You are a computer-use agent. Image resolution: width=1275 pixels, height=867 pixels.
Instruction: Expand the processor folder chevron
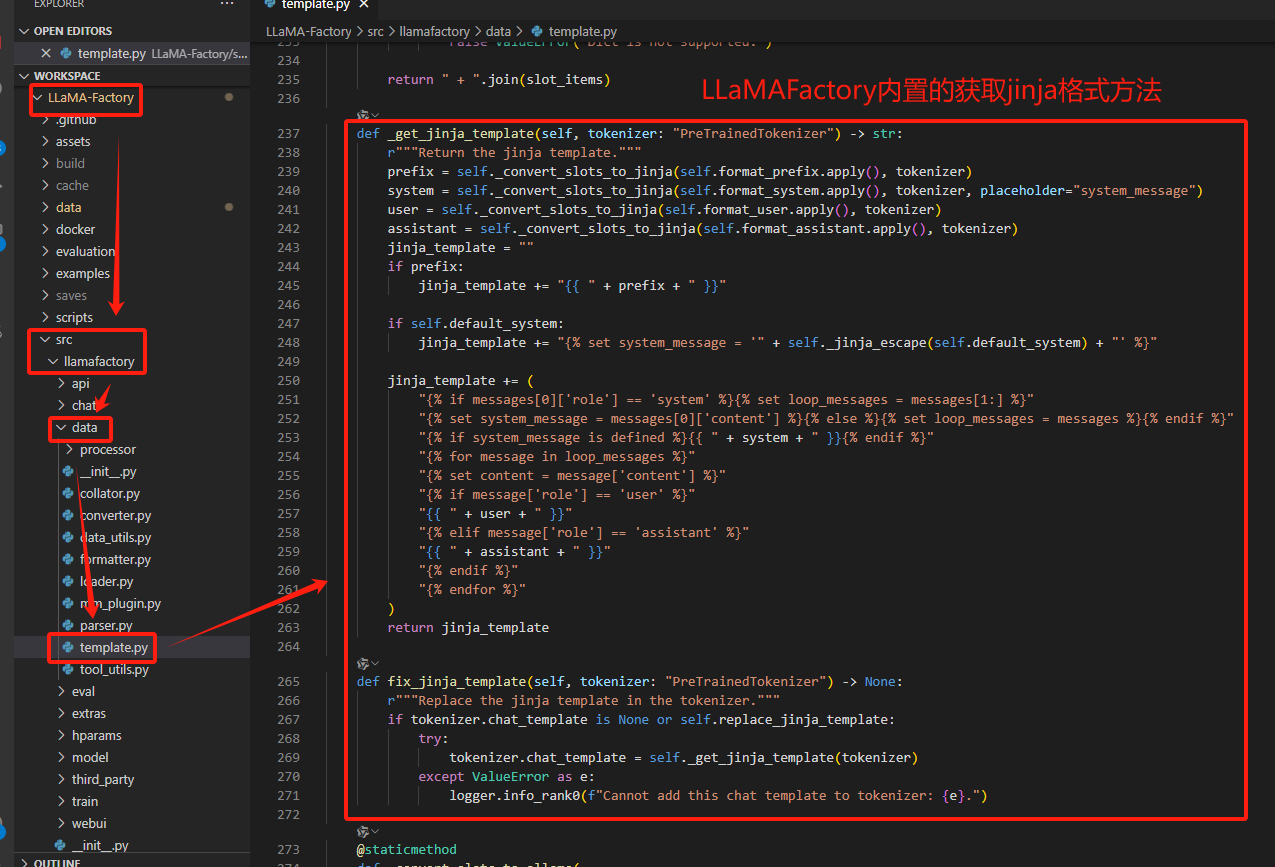coord(68,450)
